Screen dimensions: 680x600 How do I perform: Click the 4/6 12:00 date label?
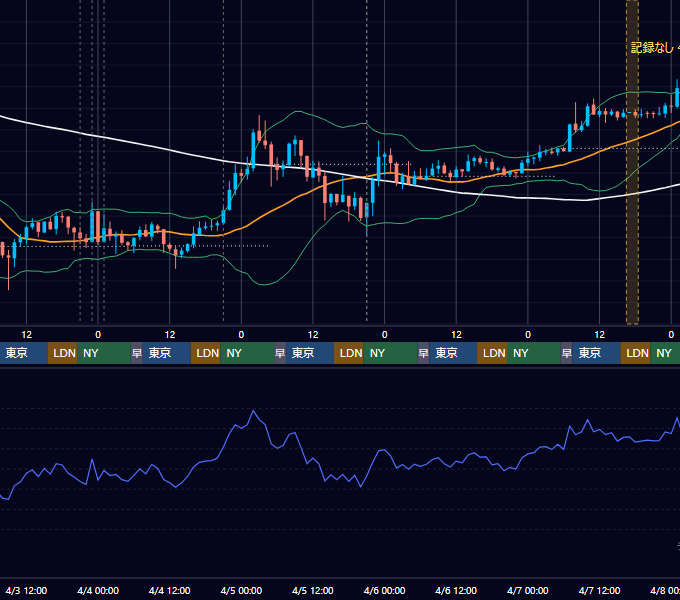coord(456,590)
